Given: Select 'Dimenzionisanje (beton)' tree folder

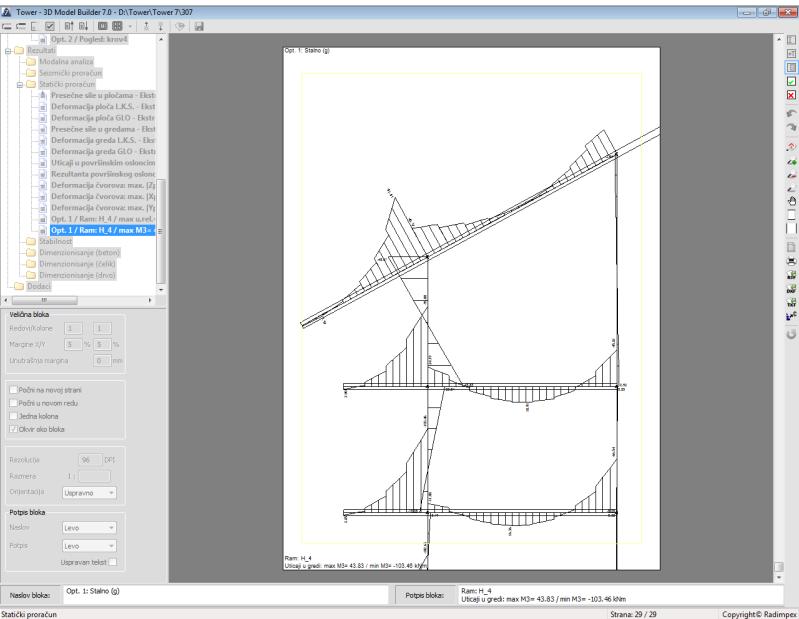Looking at the screenshot, I should click(x=79, y=253).
